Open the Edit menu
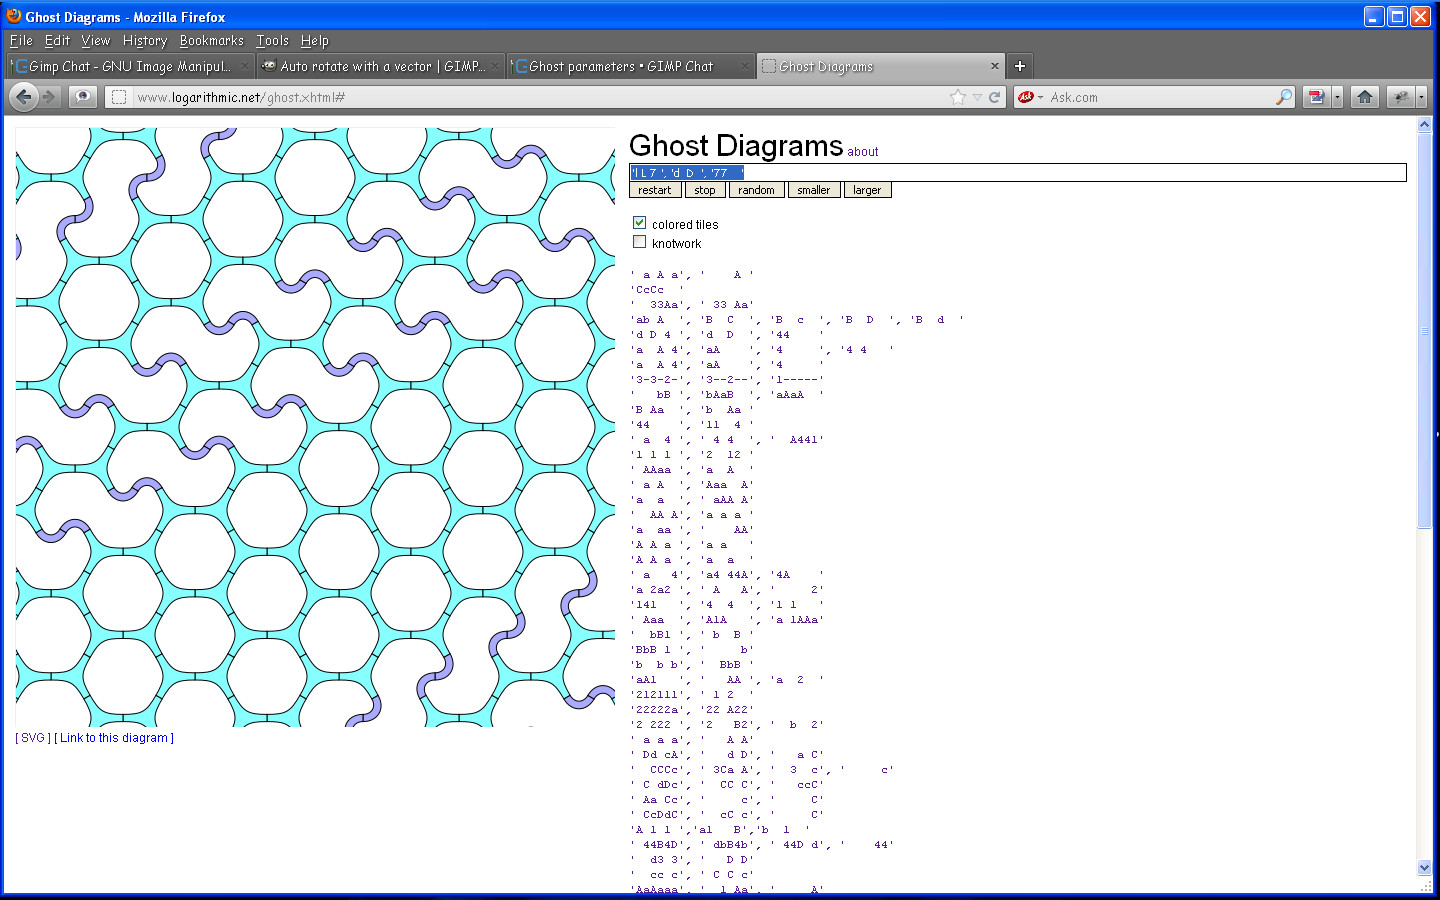Screen dimensions: 1440x900 57,41
